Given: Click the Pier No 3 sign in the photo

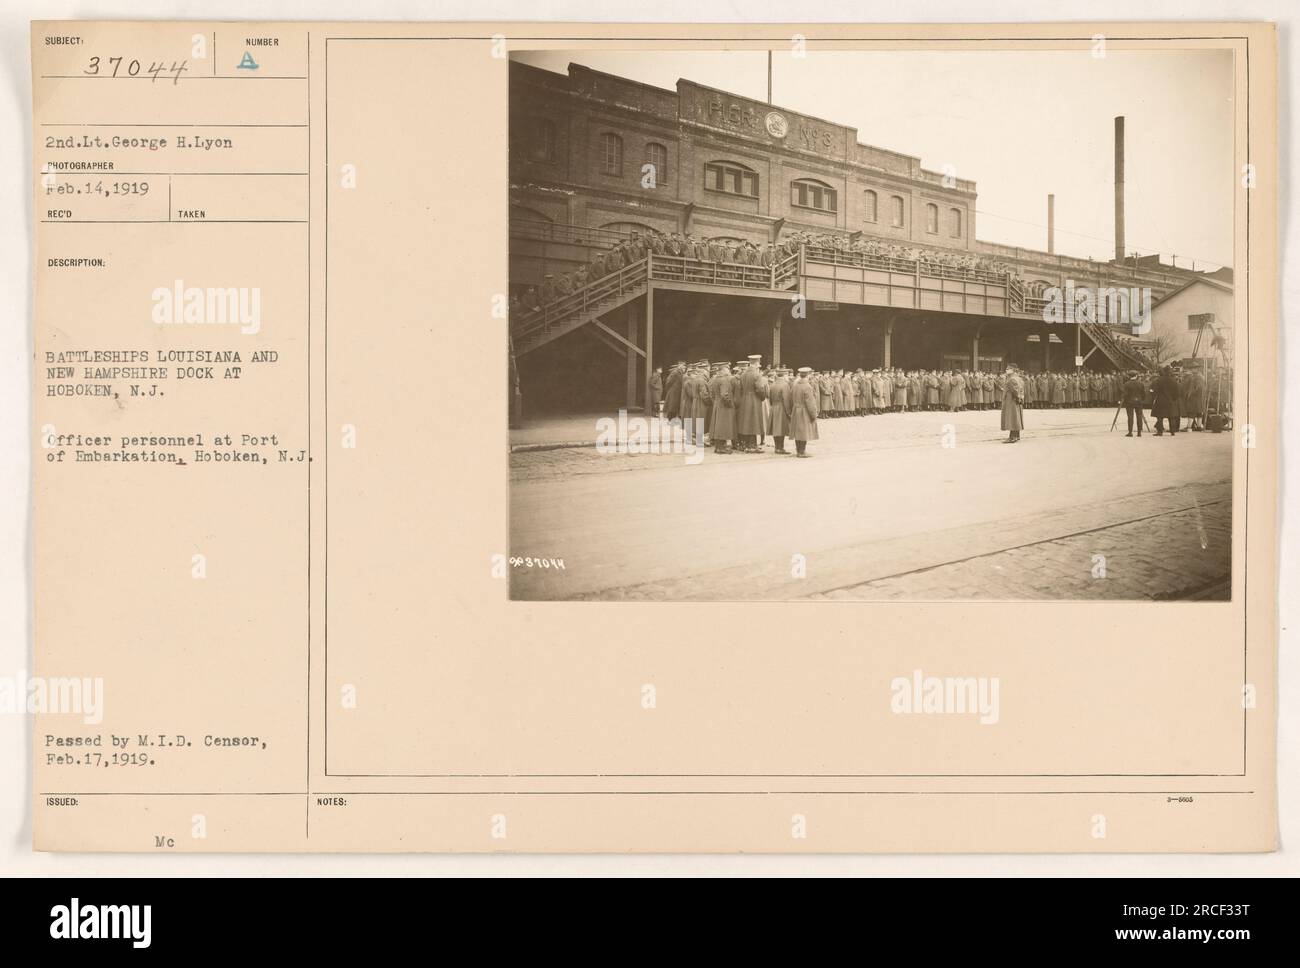Looking at the screenshot, I should tap(771, 124).
